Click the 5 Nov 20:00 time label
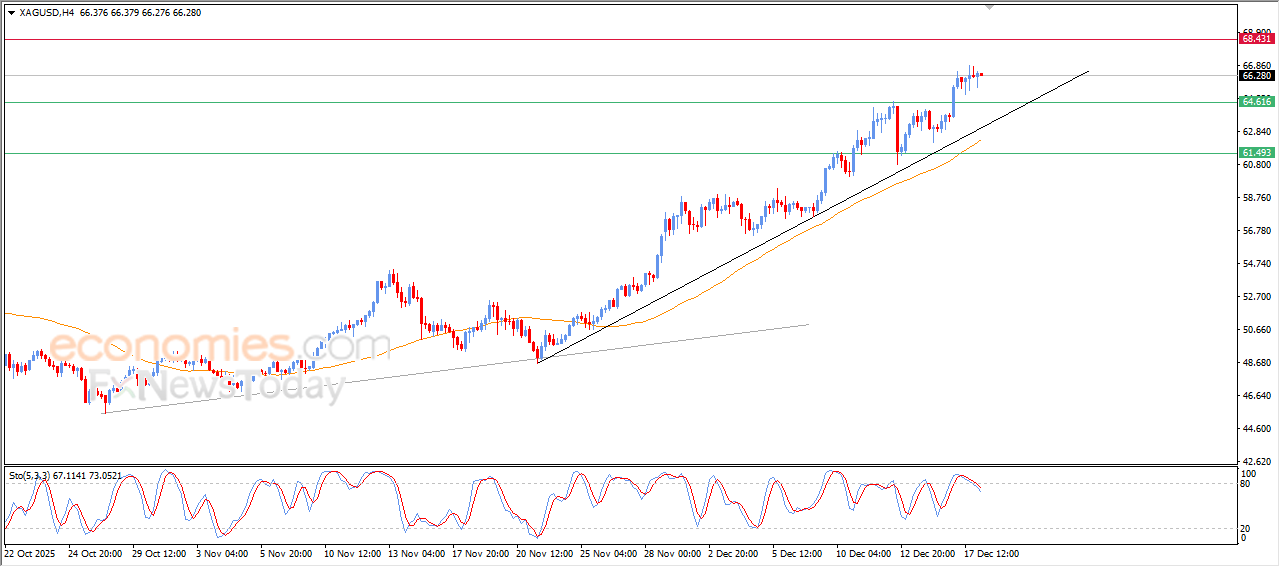 pyautogui.click(x=287, y=553)
